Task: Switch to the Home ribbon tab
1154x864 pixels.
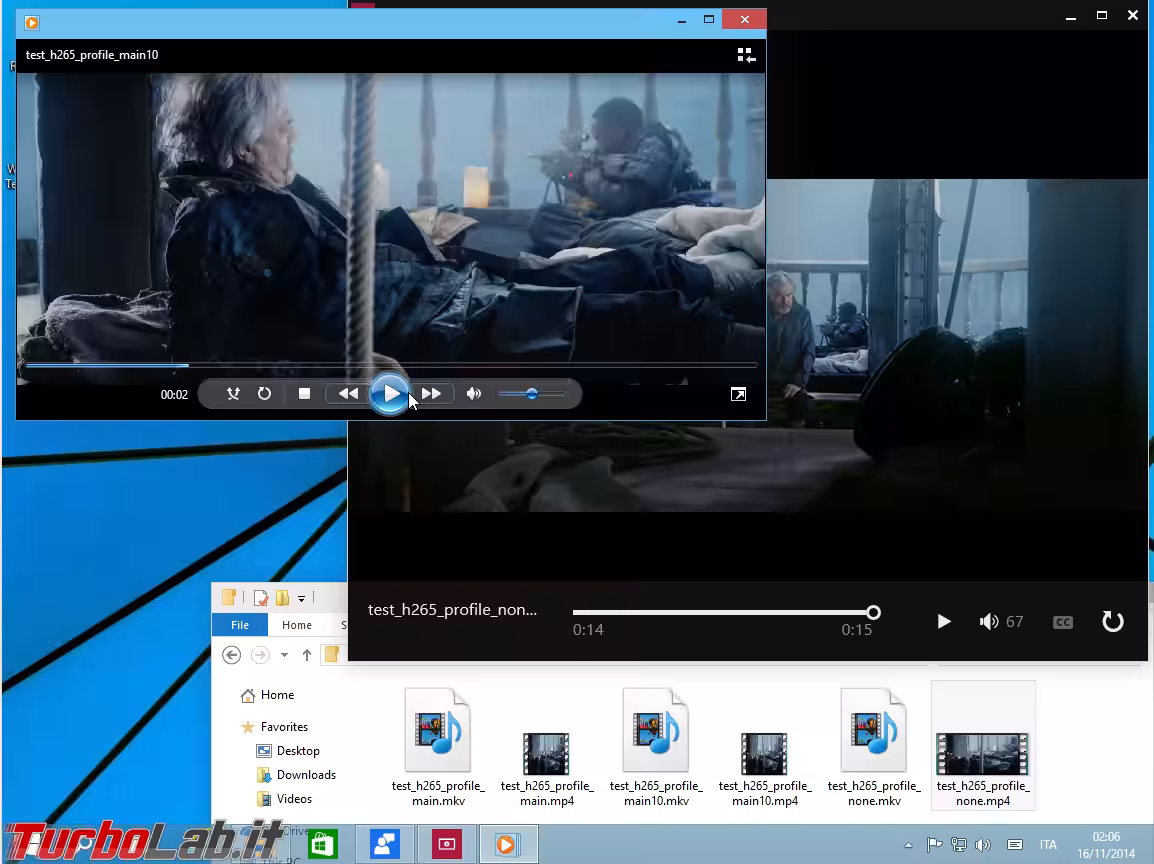Action: [296, 624]
